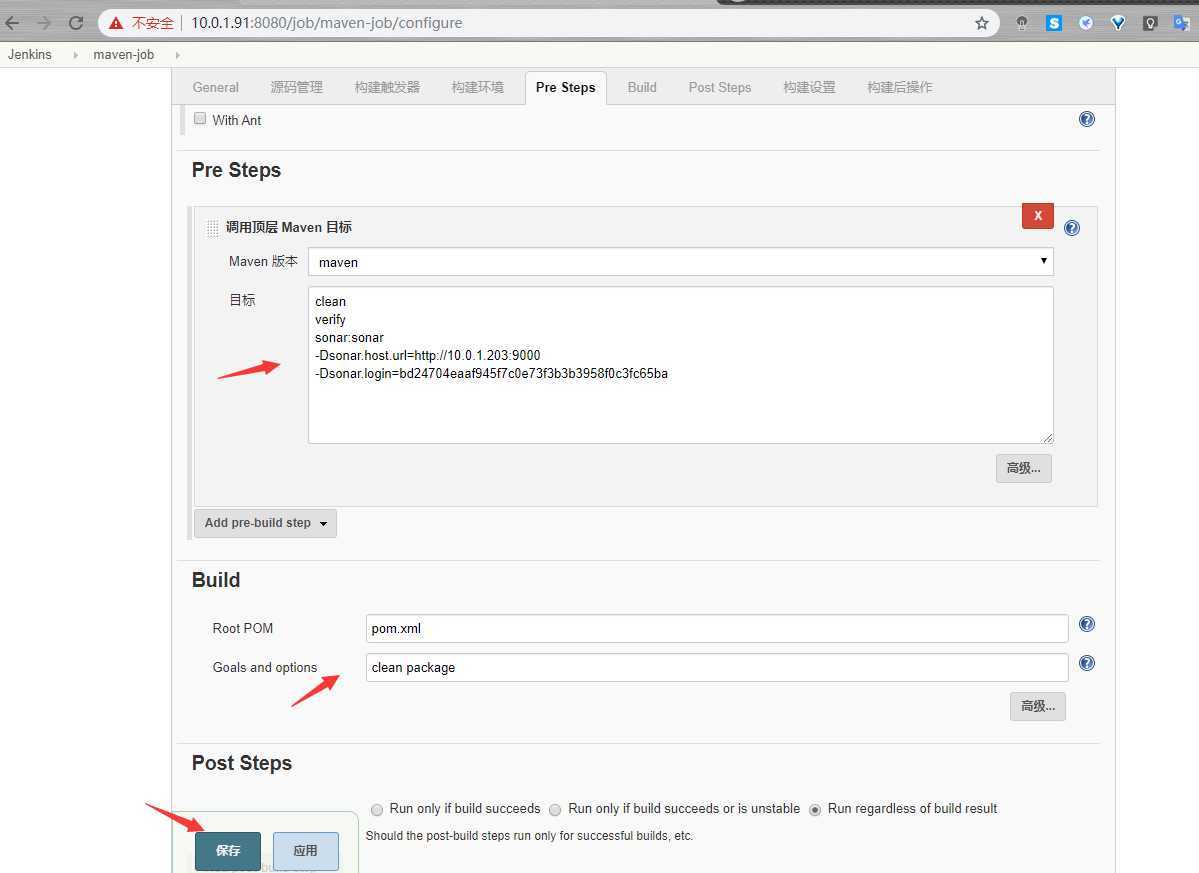
Task: Click the Root POM input field
Action: [x=717, y=628]
